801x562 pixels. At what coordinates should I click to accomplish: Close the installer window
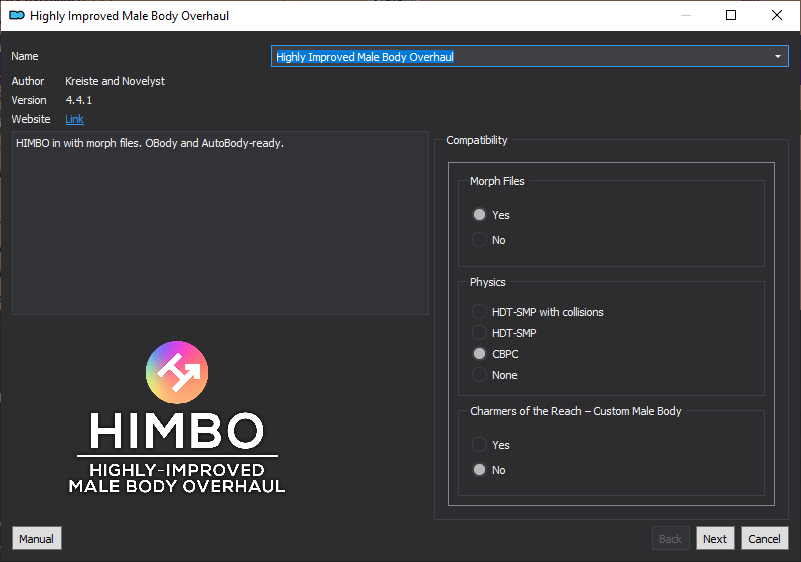(x=776, y=15)
